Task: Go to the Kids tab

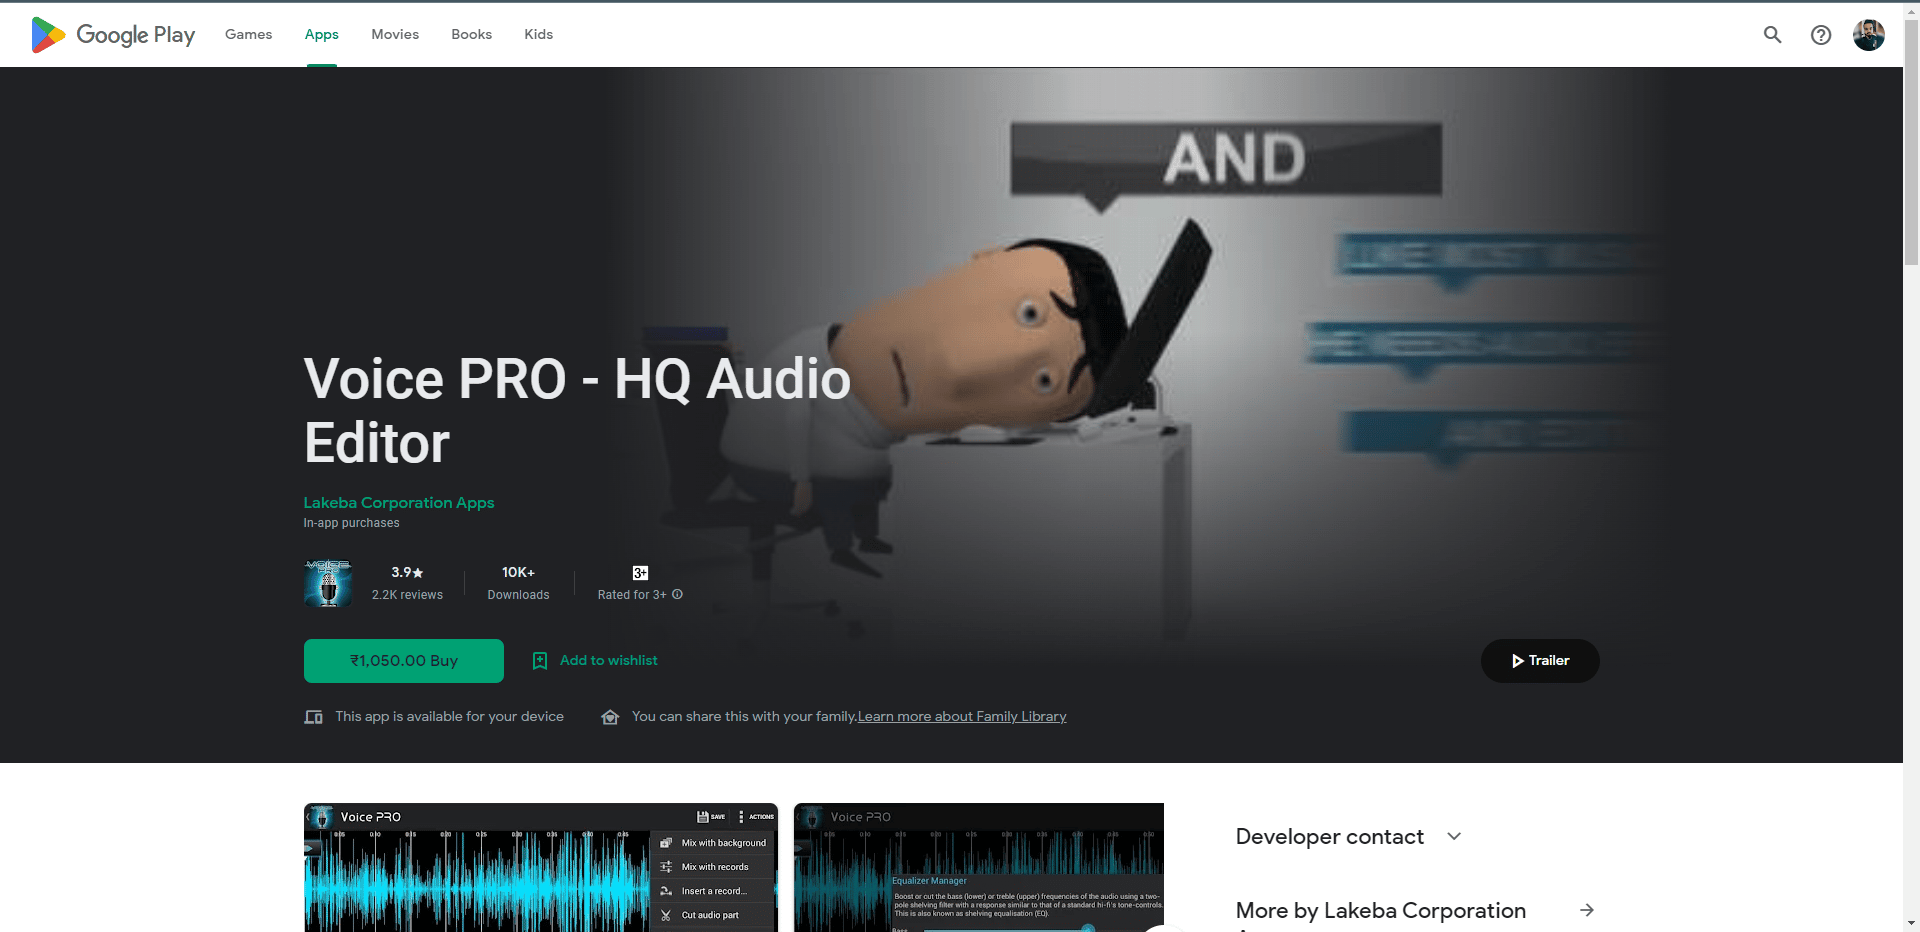Action: 538,35
